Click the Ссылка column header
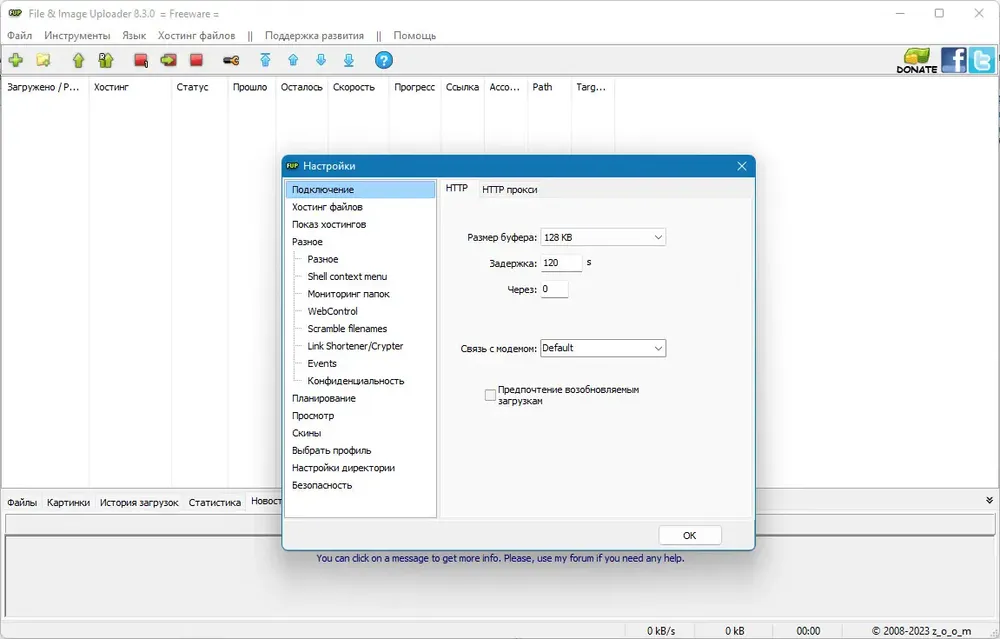The height and width of the screenshot is (639, 1000). coord(462,87)
